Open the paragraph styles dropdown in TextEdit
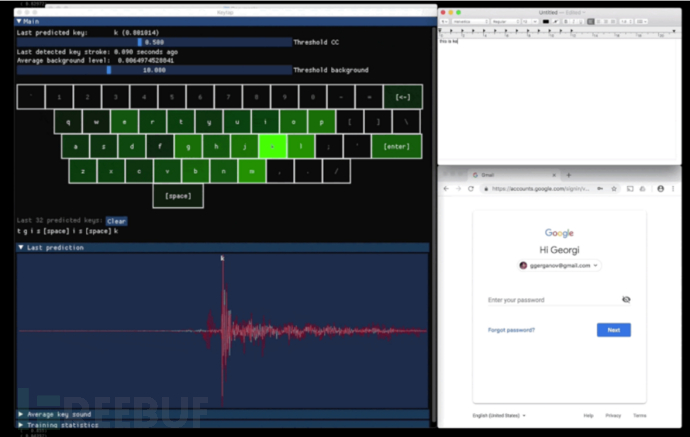 point(444,22)
